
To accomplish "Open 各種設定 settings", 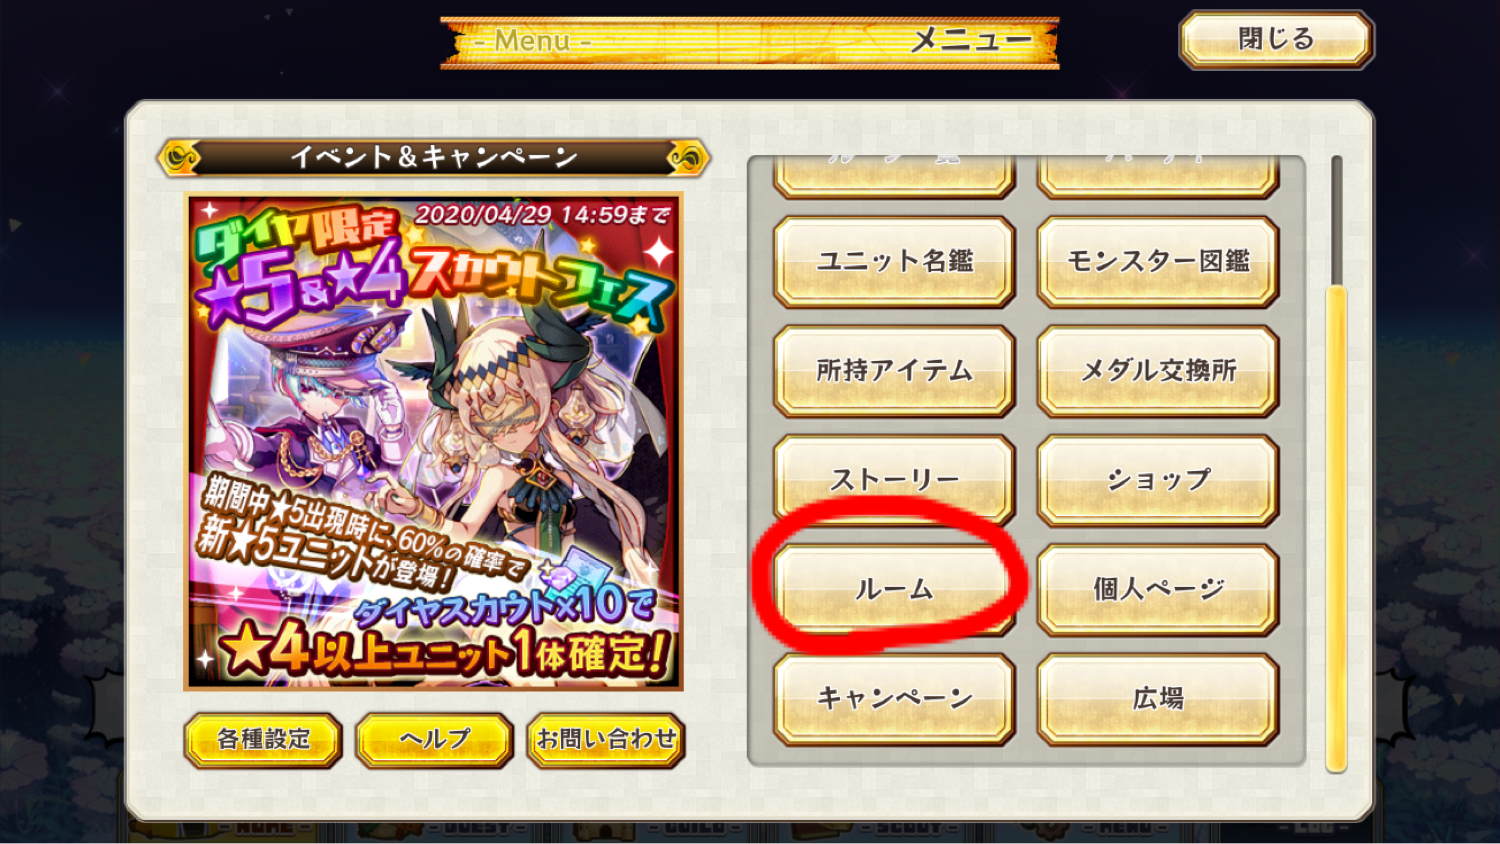I will pos(263,740).
